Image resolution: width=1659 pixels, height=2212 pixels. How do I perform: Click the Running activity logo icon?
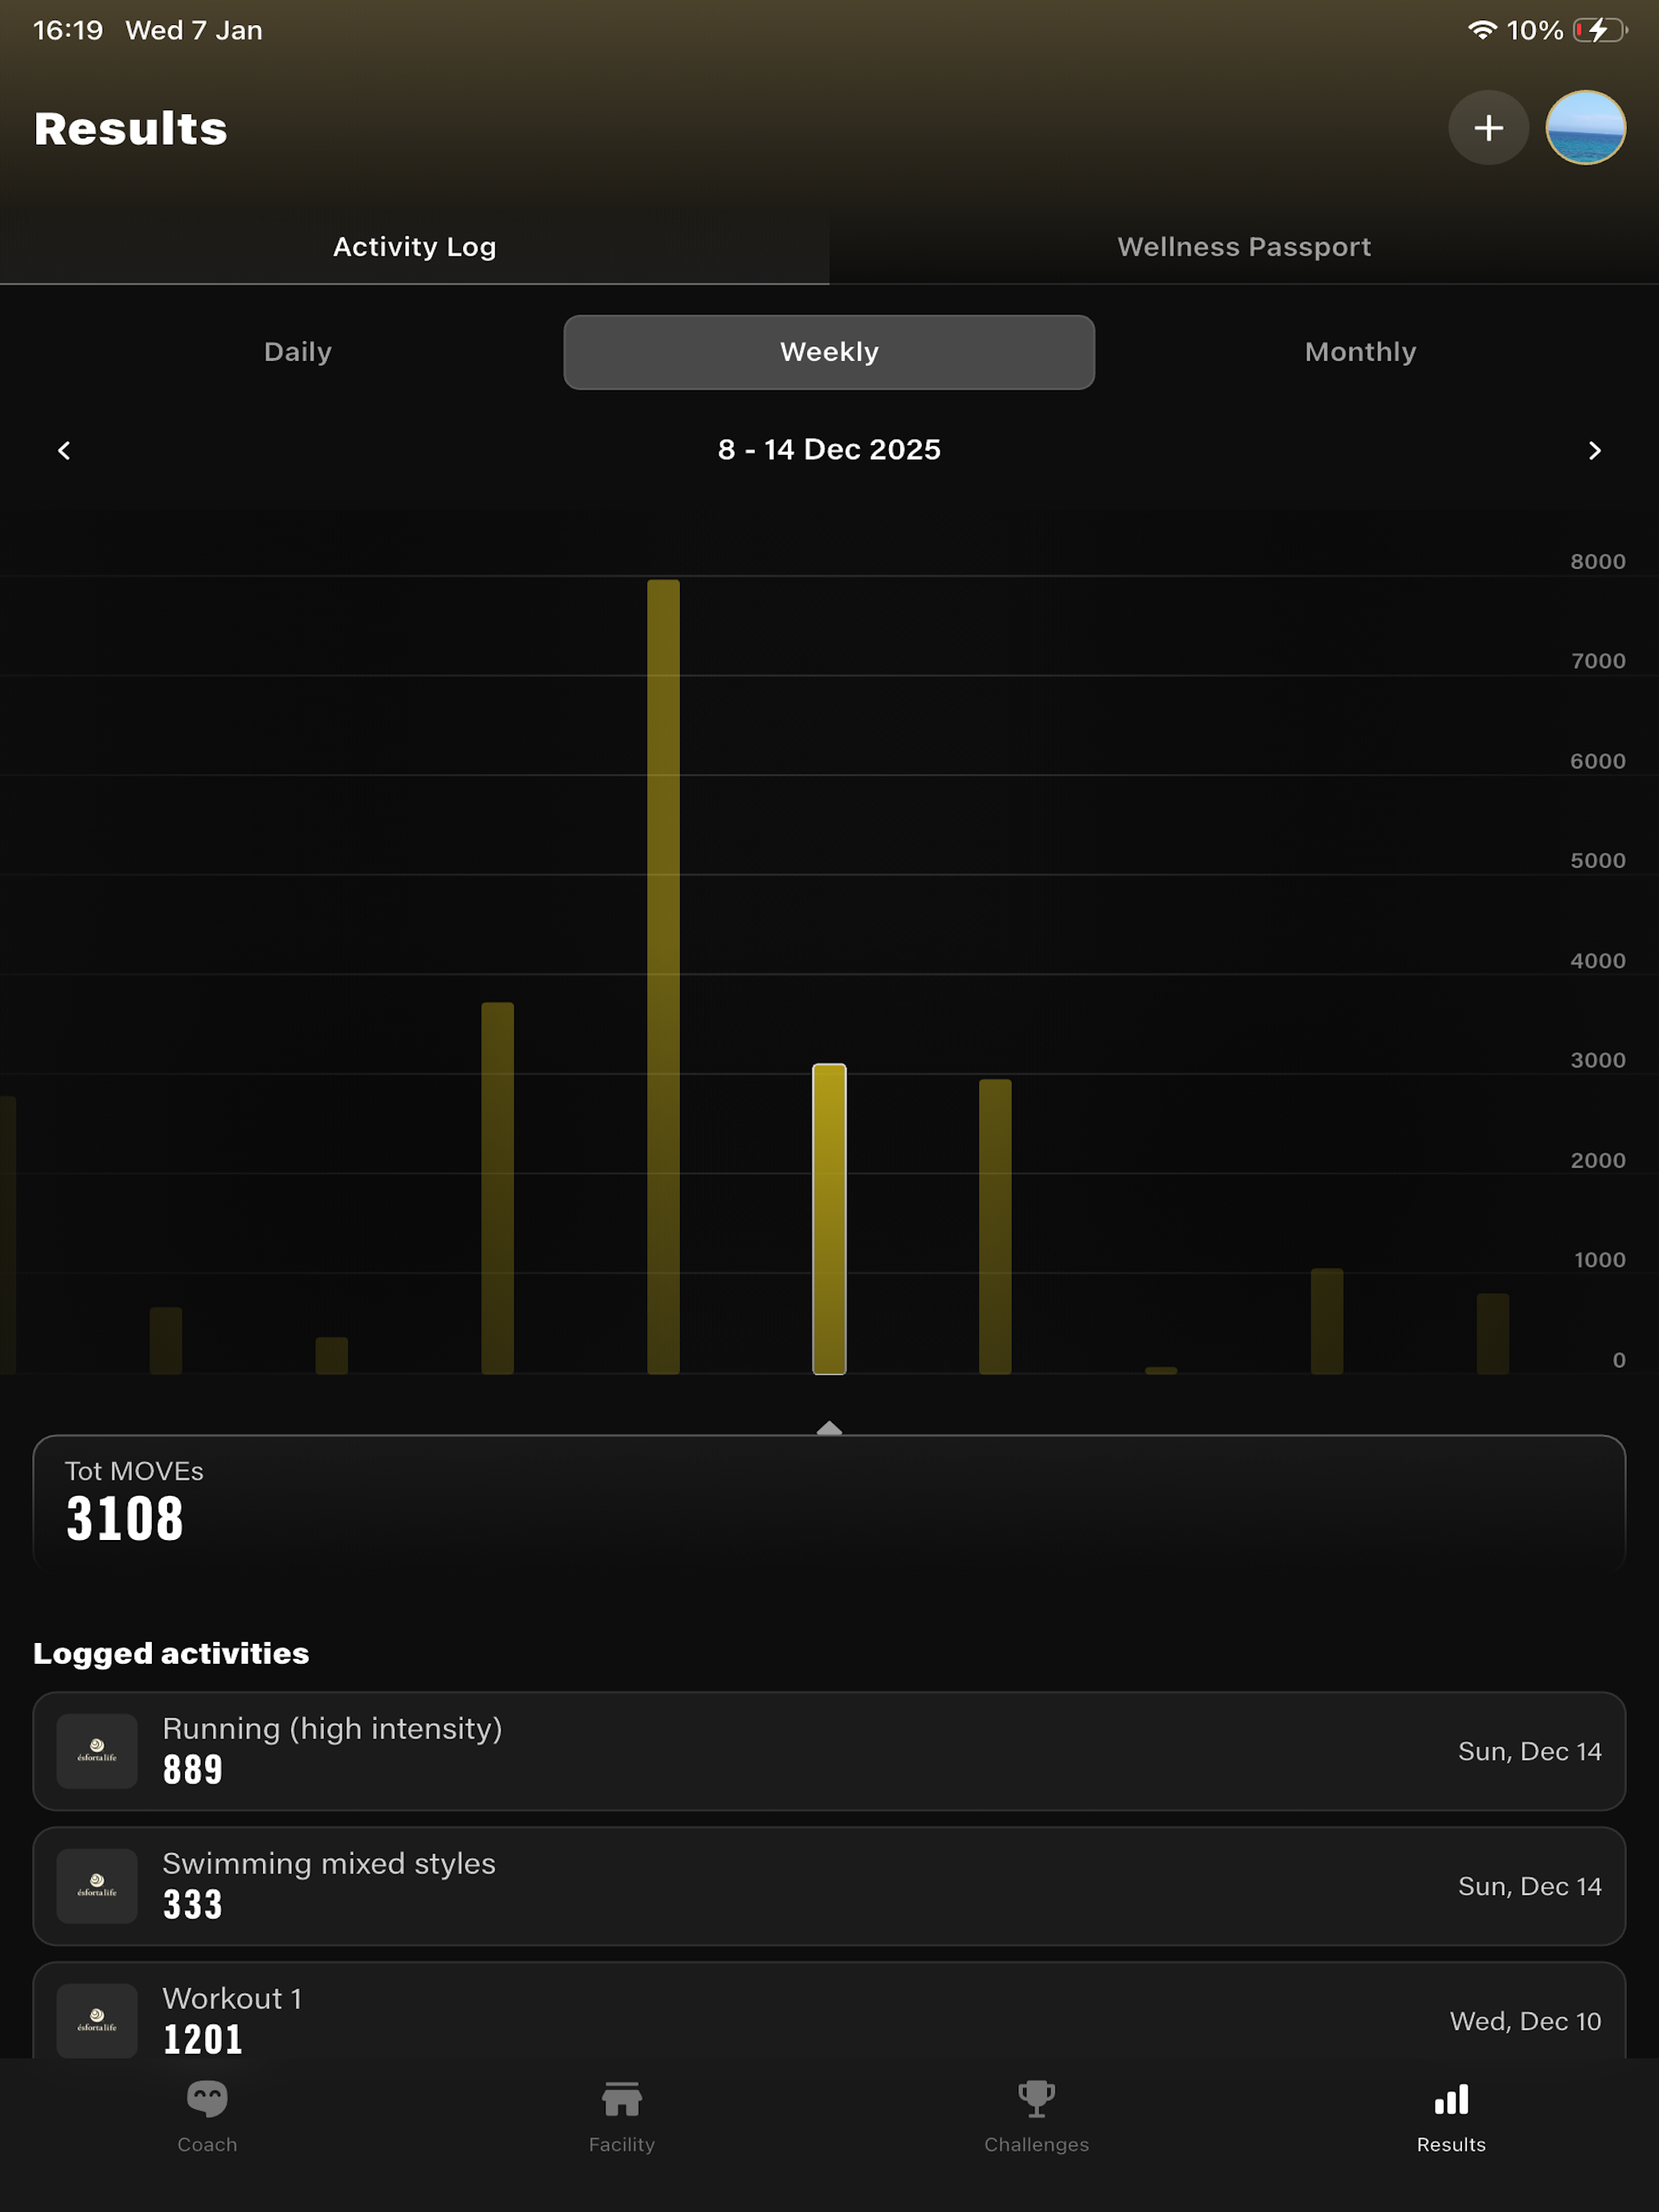pyautogui.click(x=97, y=1751)
